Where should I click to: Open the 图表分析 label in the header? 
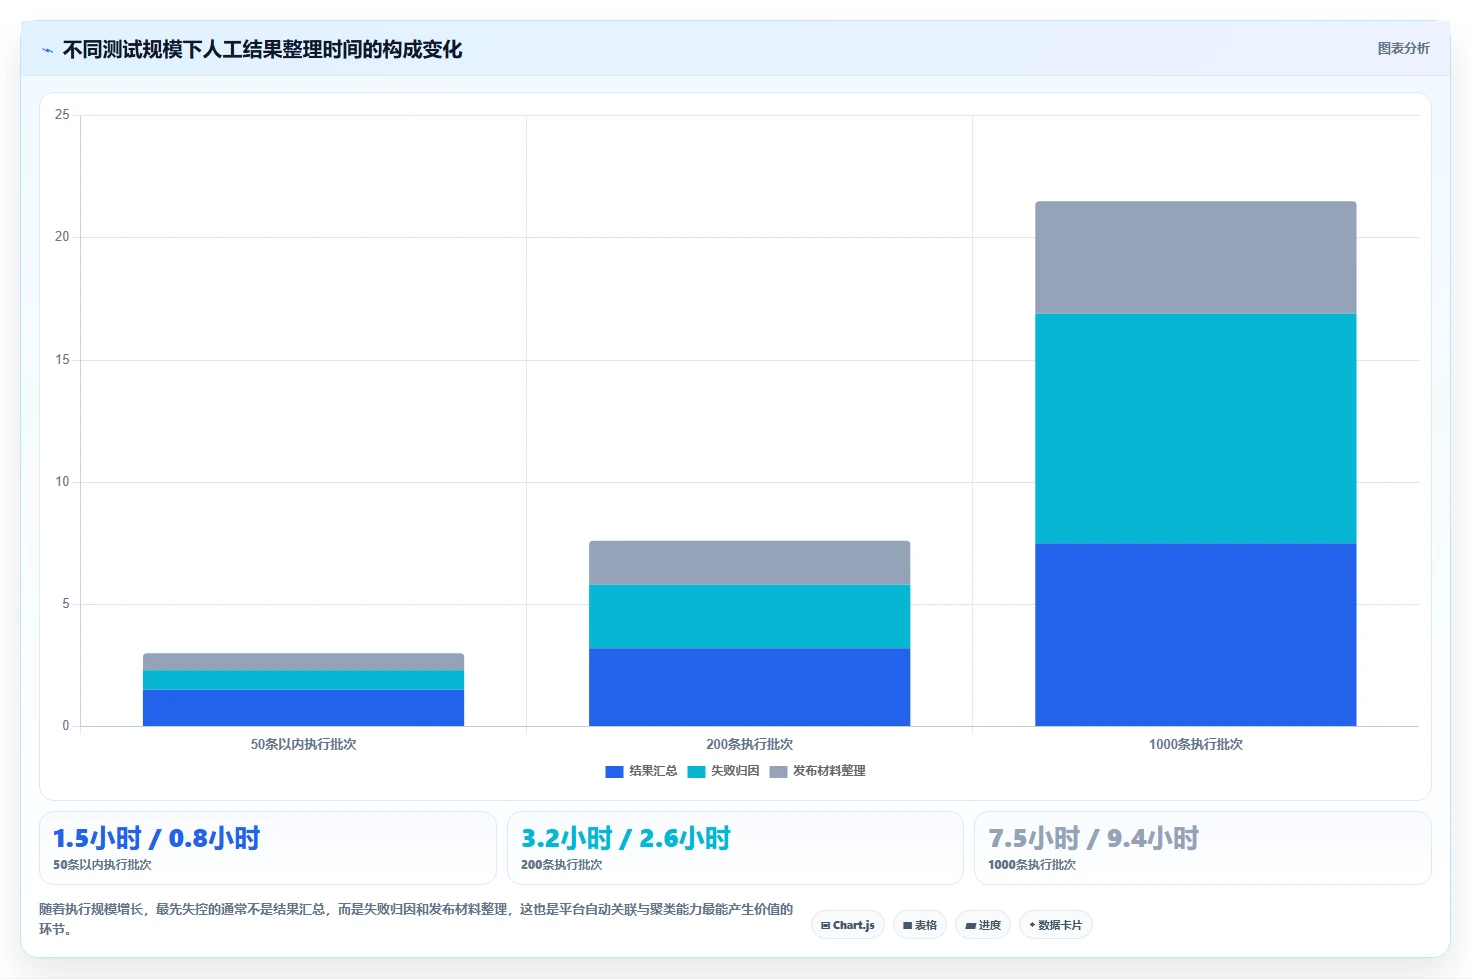pos(1403,48)
